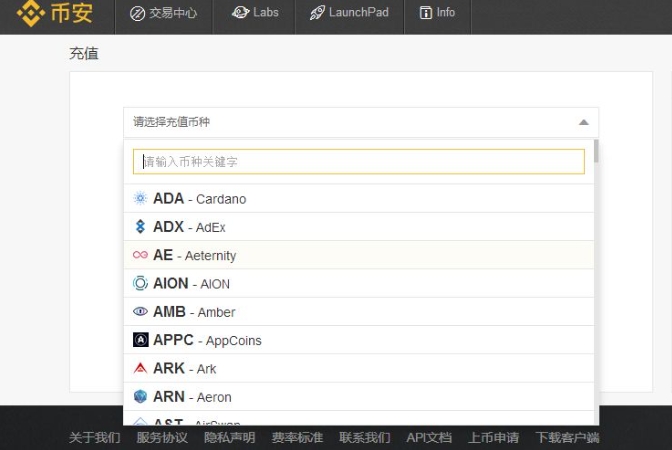
Task: Open the 下载客户端 footer link
Action: click(x=567, y=438)
